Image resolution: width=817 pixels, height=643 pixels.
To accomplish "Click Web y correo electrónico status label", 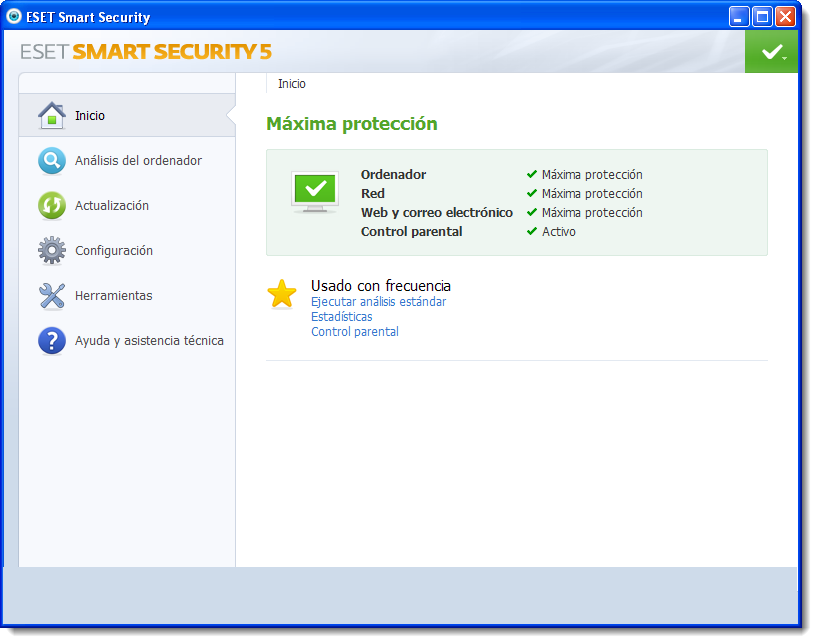I will click(x=437, y=213).
